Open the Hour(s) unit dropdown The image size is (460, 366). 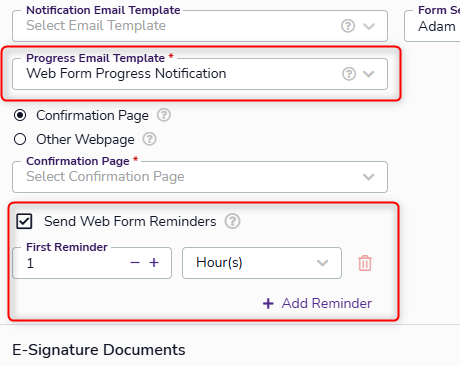click(x=262, y=263)
